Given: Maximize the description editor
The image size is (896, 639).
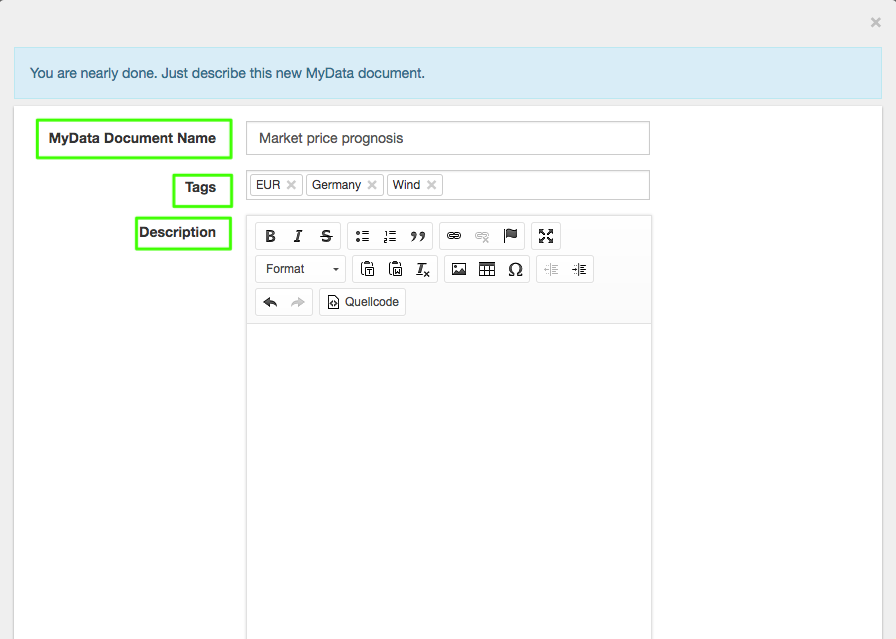Looking at the screenshot, I should tap(546, 236).
